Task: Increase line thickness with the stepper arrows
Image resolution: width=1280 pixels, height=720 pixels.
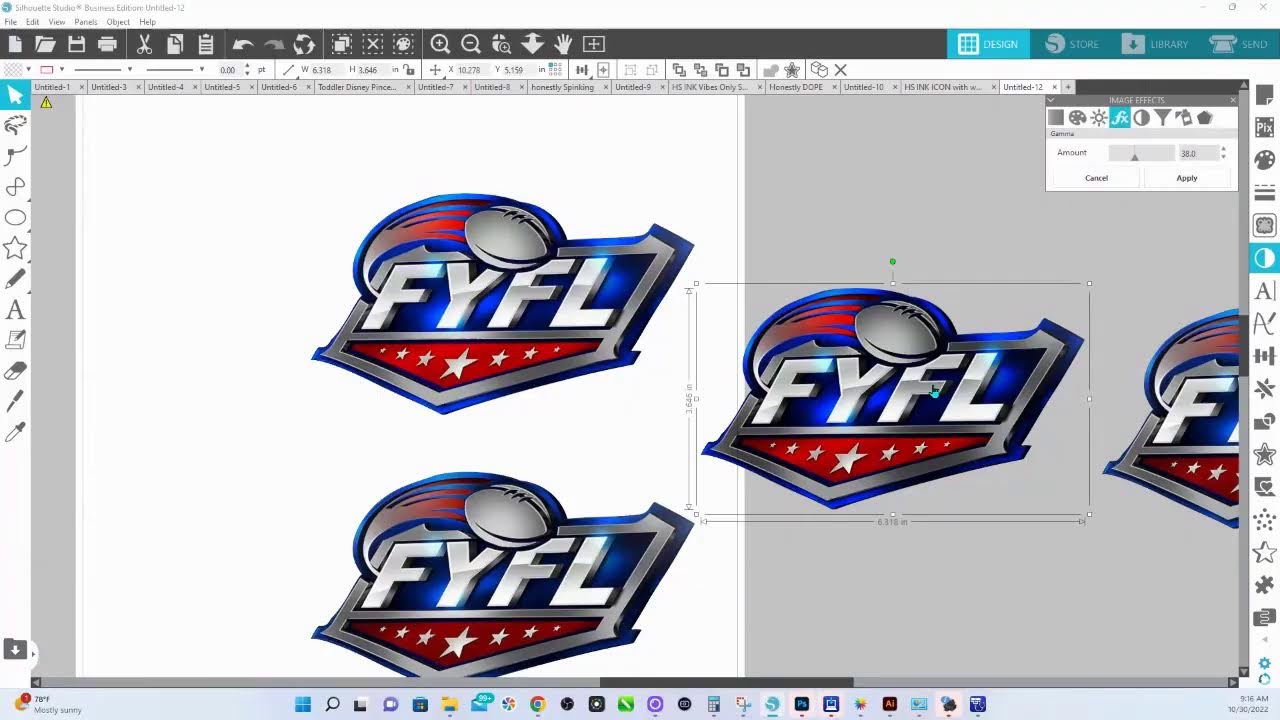Action: click(x=247, y=70)
